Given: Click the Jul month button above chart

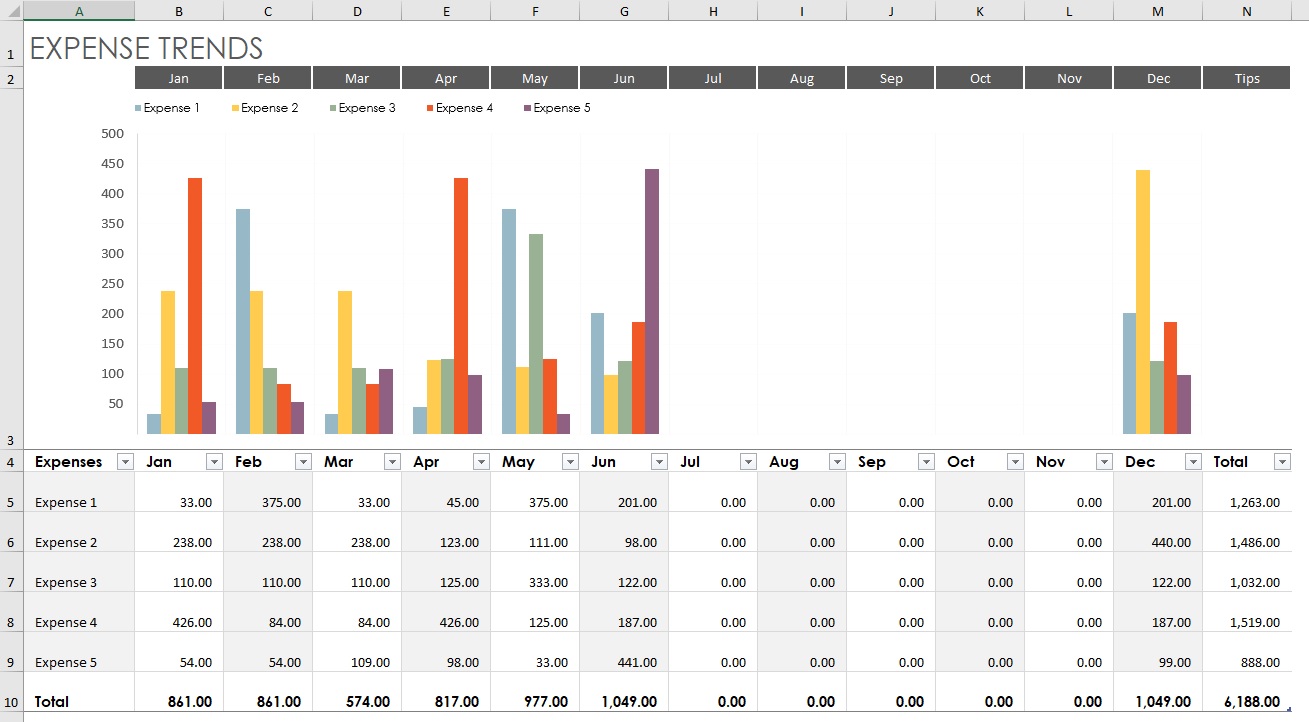Looking at the screenshot, I should (713, 78).
